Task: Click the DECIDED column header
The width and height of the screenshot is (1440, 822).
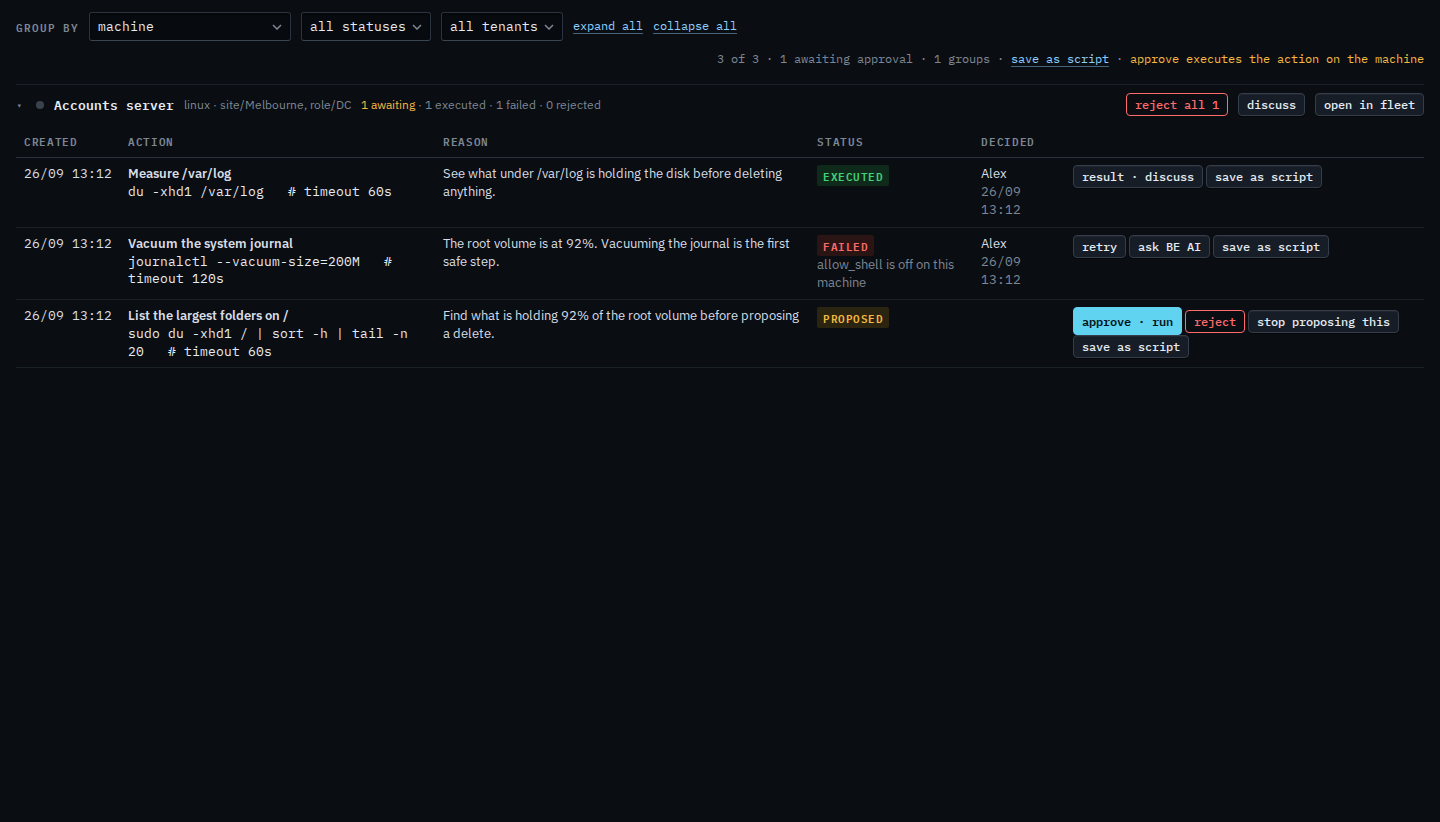Action: 1007,142
